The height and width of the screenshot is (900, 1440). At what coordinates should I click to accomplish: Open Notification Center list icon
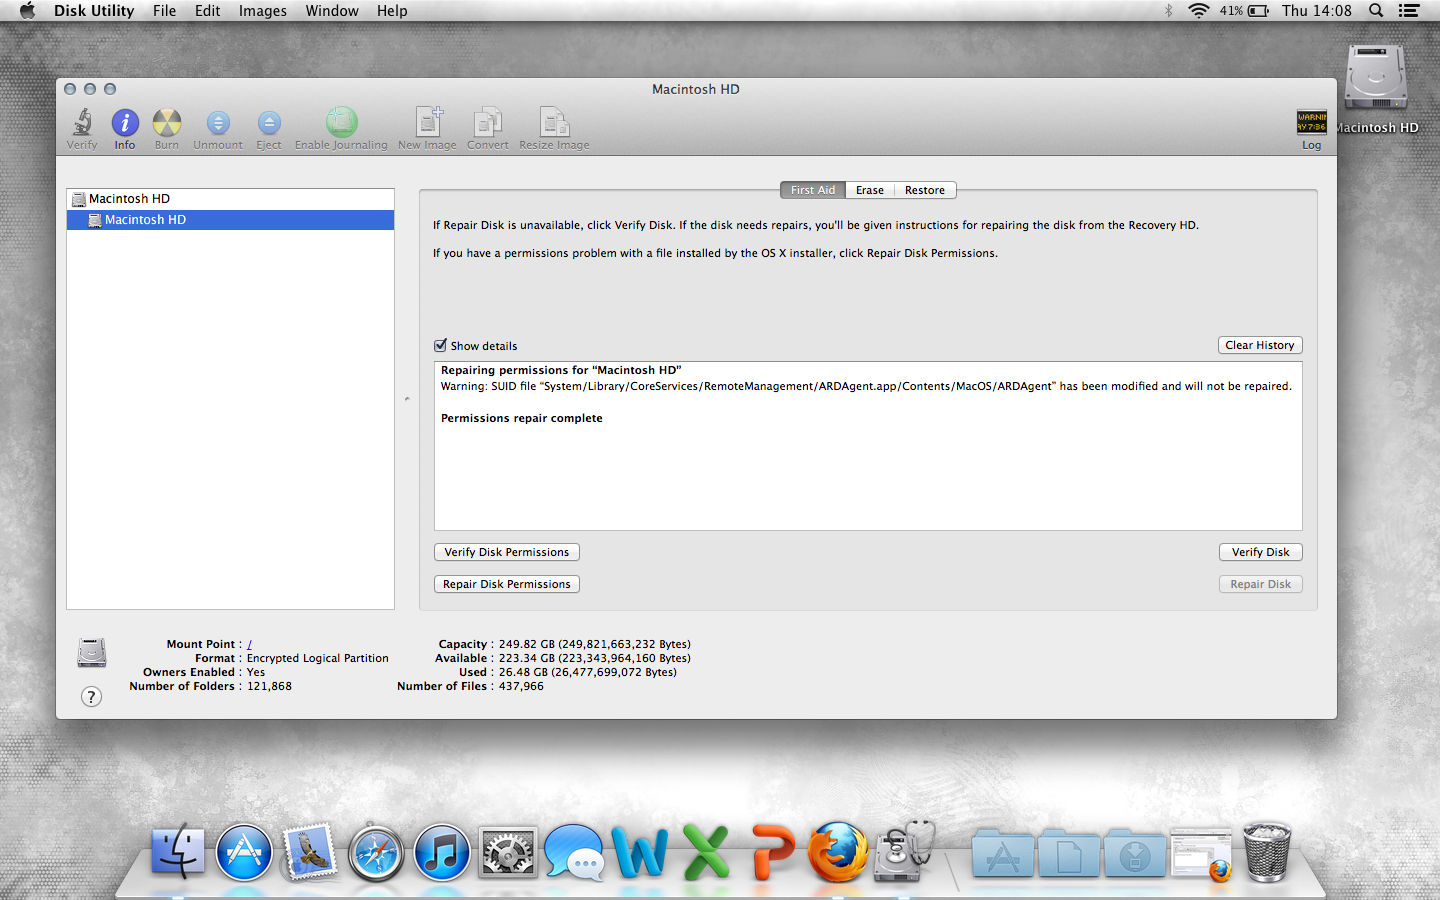[x=1409, y=11]
